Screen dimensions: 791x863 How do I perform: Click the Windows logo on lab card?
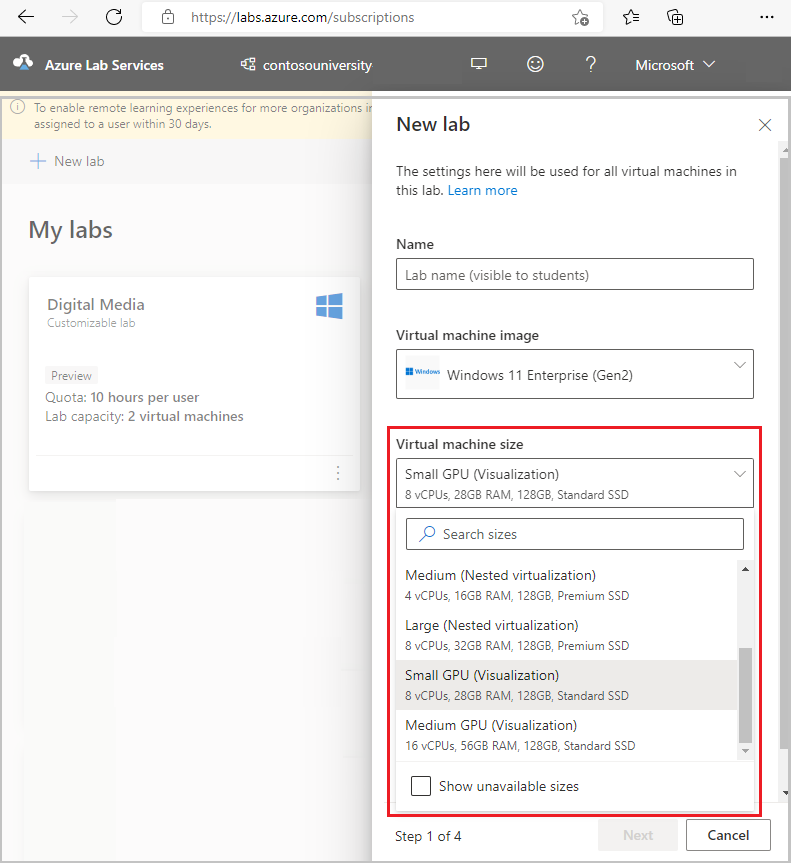(329, 306)
